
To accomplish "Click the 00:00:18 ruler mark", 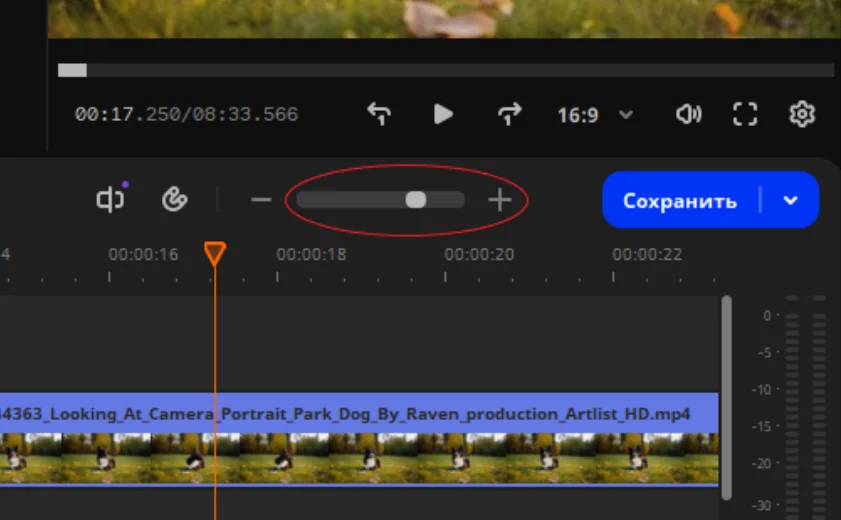I will tap(311, 254).
